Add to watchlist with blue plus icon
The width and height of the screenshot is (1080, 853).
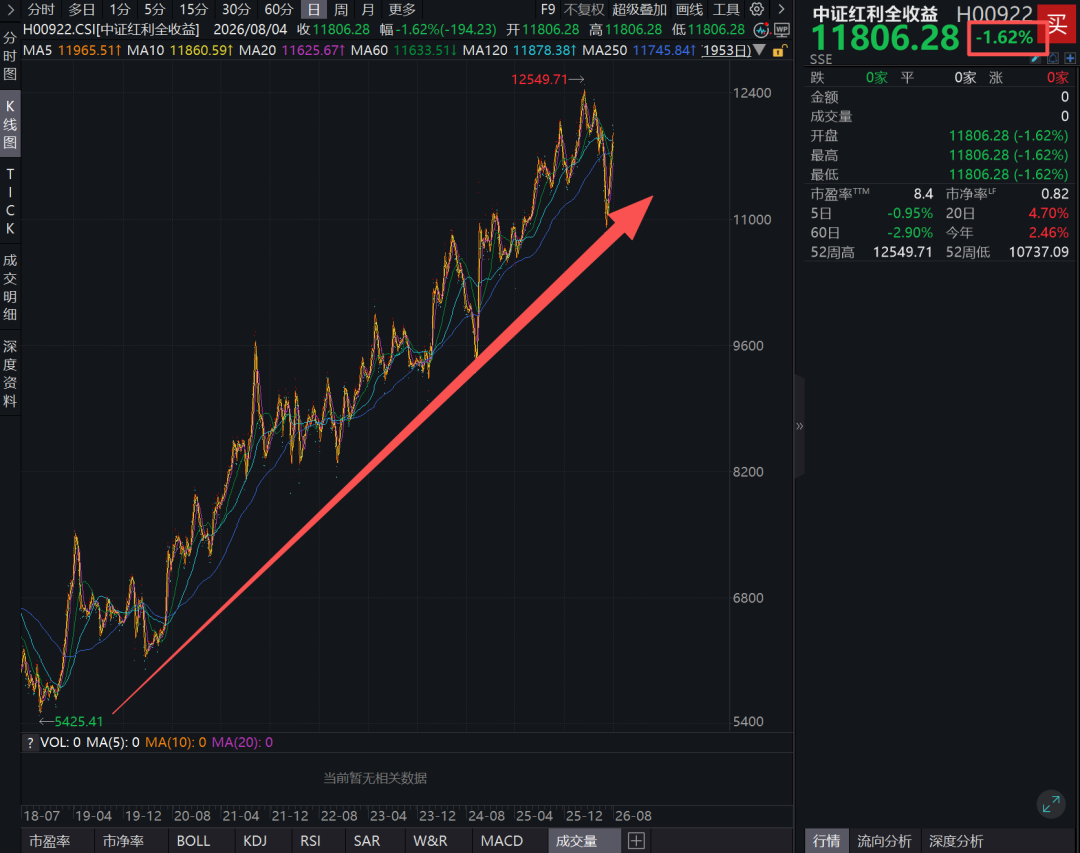[x=1070, y=58]
